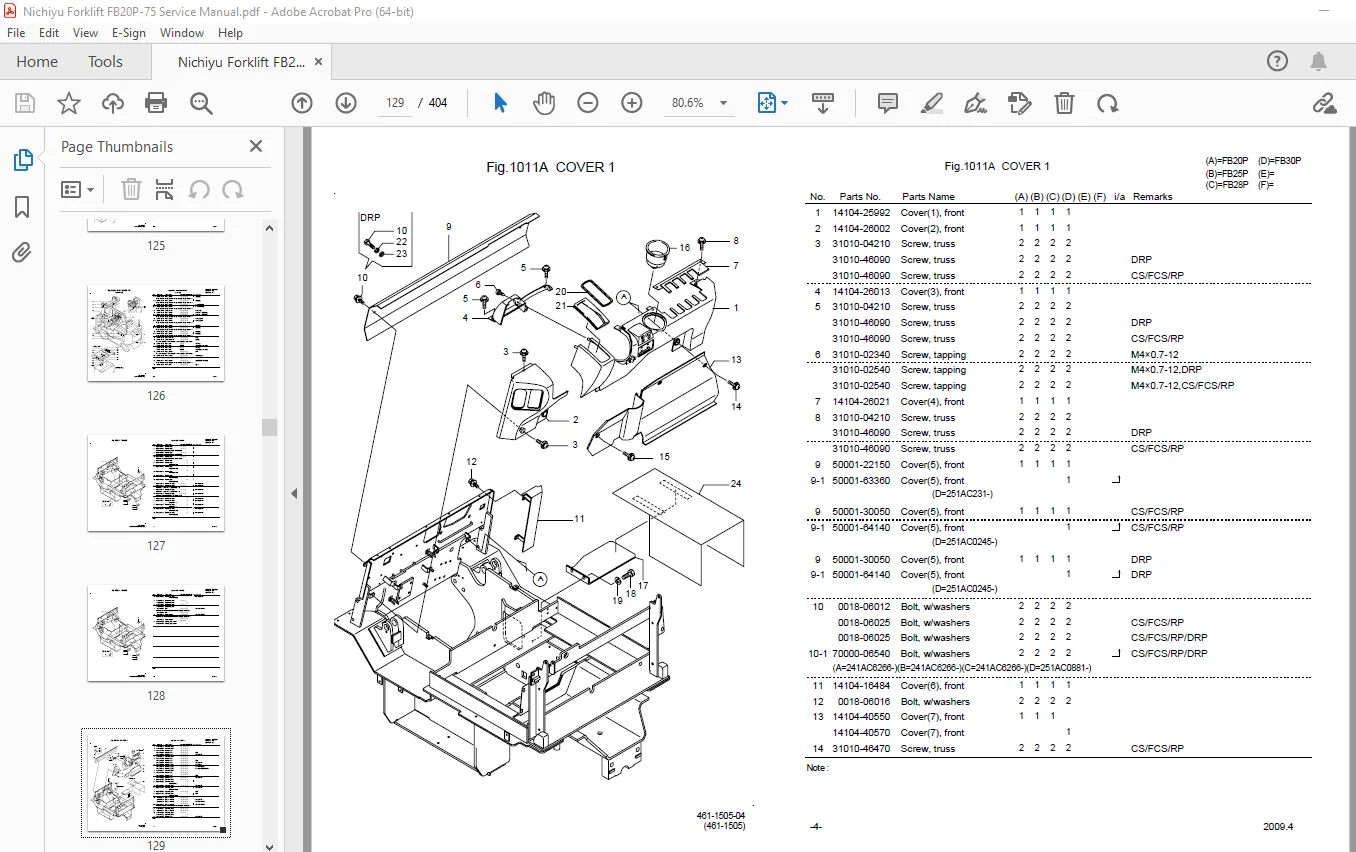The width and height of the screenshot is (1356, 852).
Task: Select the arrow selection tool
Action: click(501, 103)
